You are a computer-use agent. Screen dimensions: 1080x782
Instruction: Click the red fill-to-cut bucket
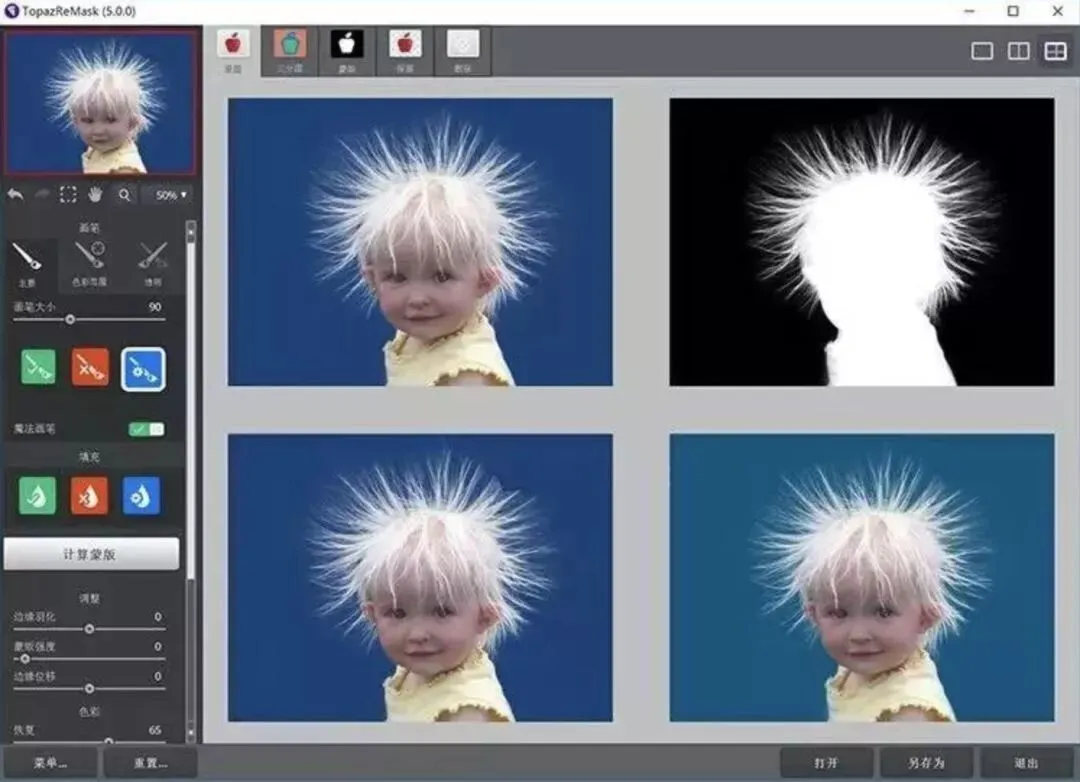click(x=90, y=496)
